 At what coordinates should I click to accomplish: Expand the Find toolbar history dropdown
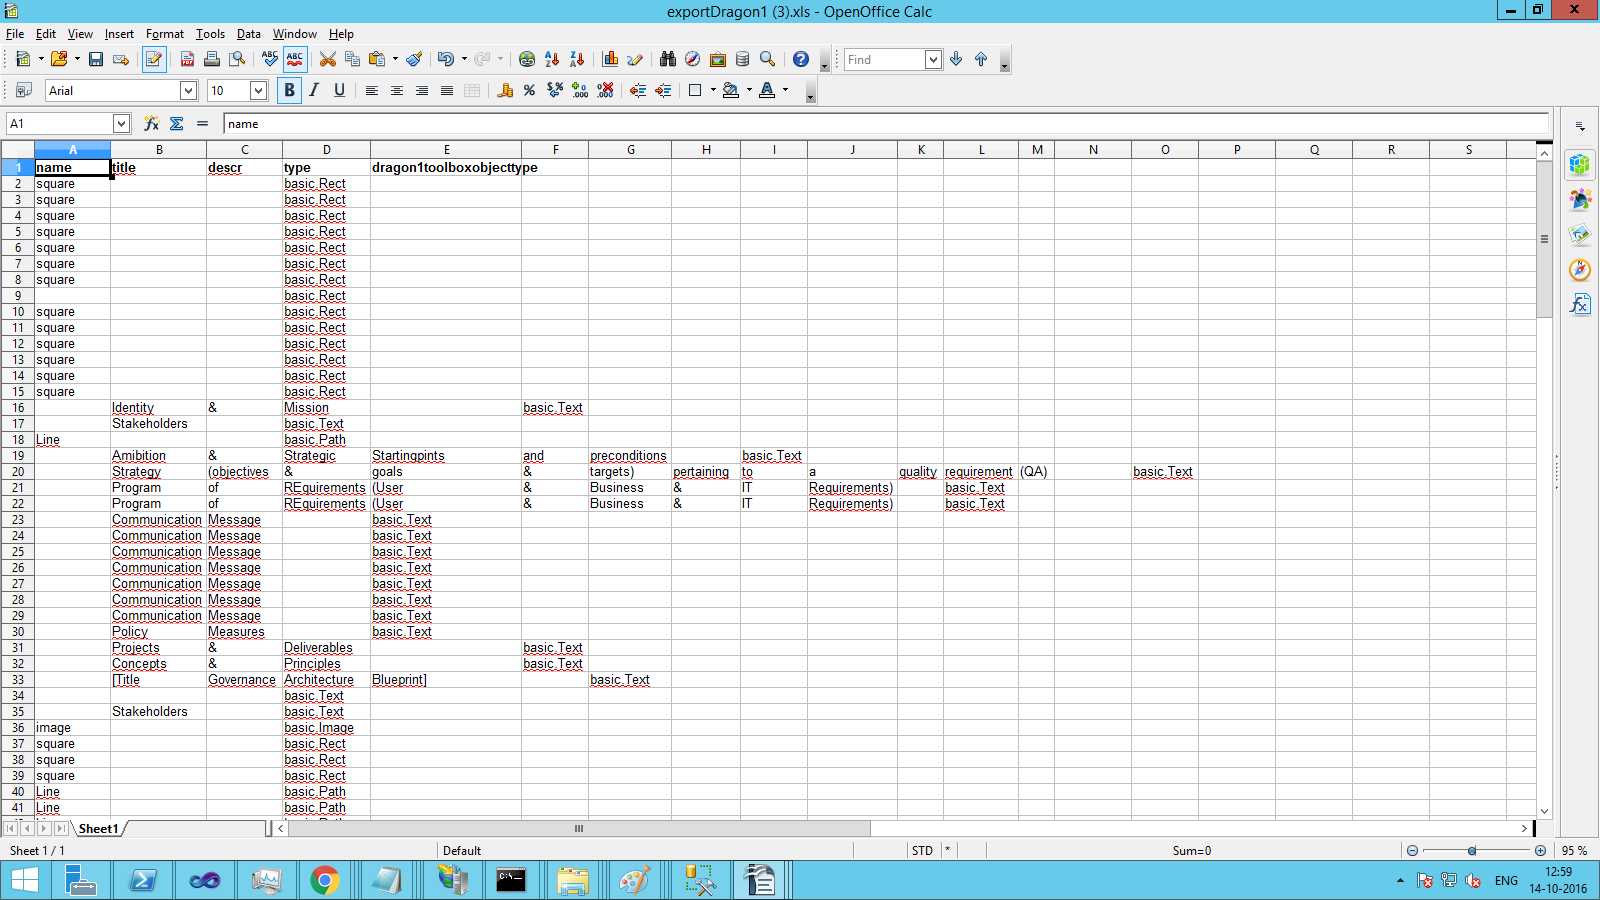click(x=933, y=60)
